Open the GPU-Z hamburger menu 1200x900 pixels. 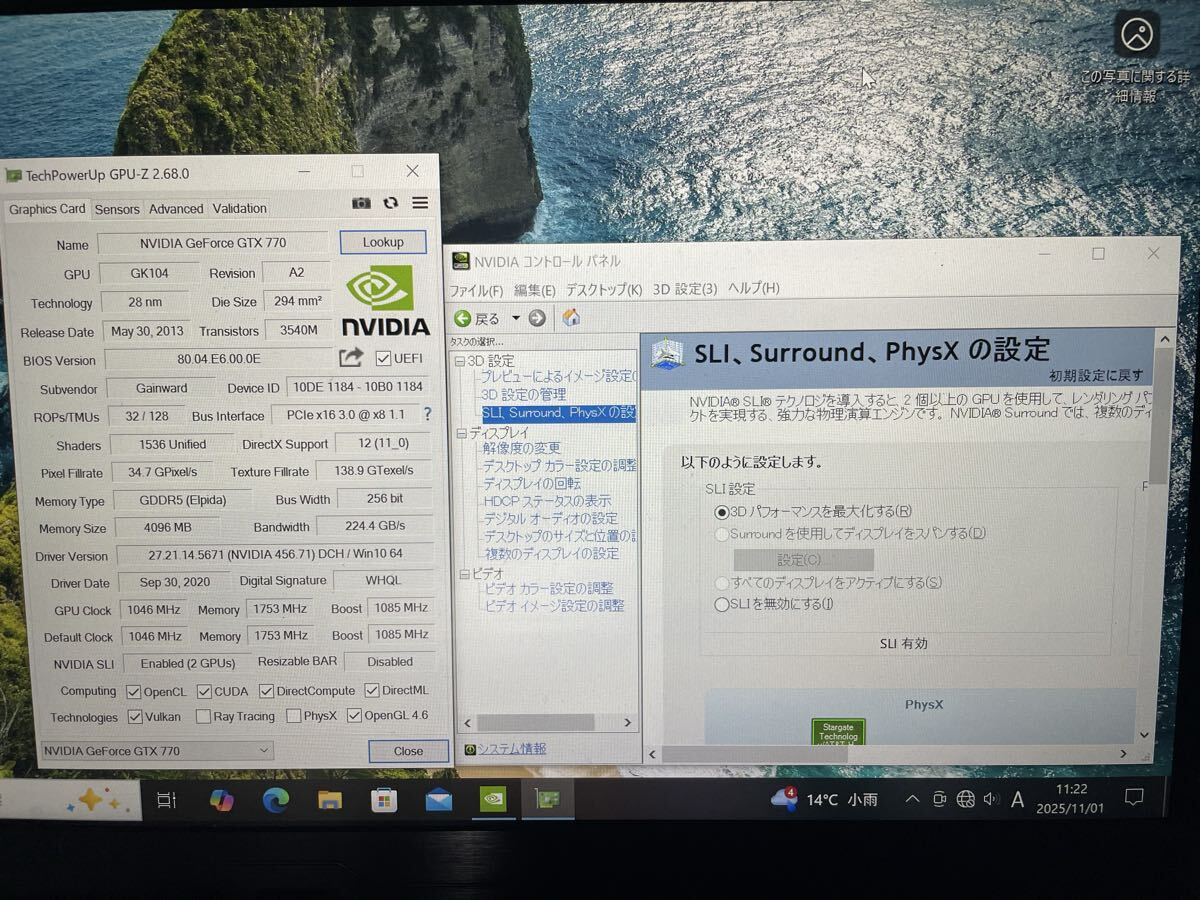(420, 202)
